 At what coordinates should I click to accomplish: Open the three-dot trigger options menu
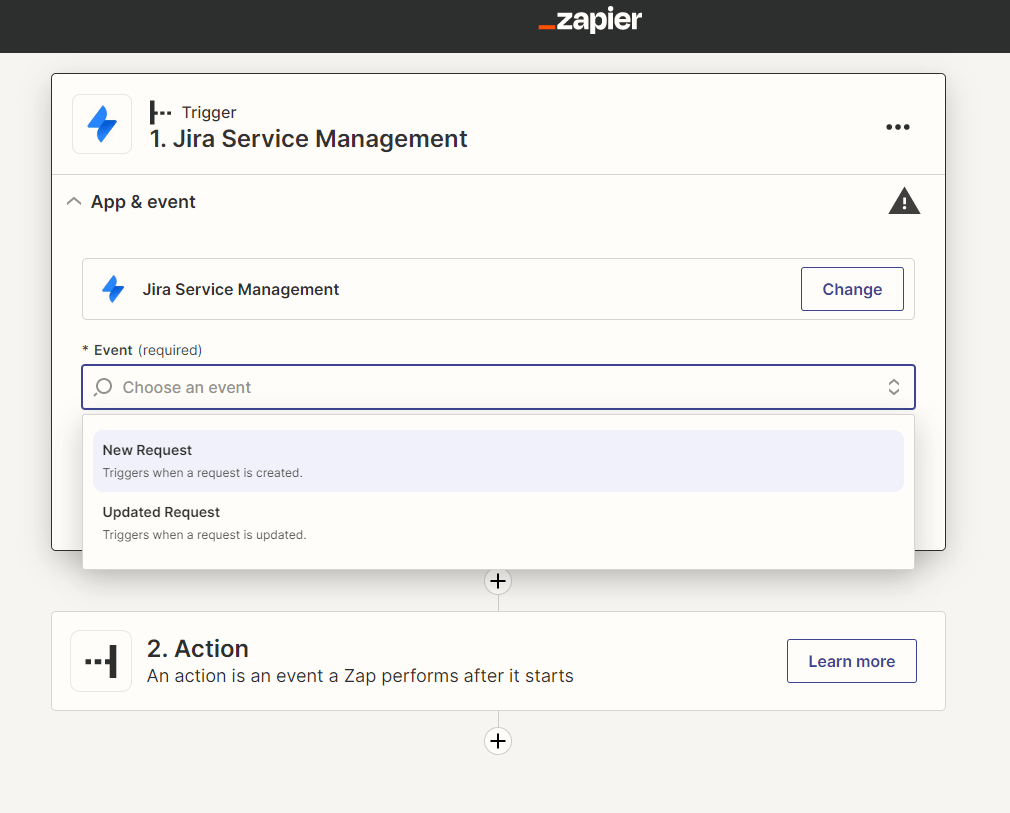pos(897,127)
